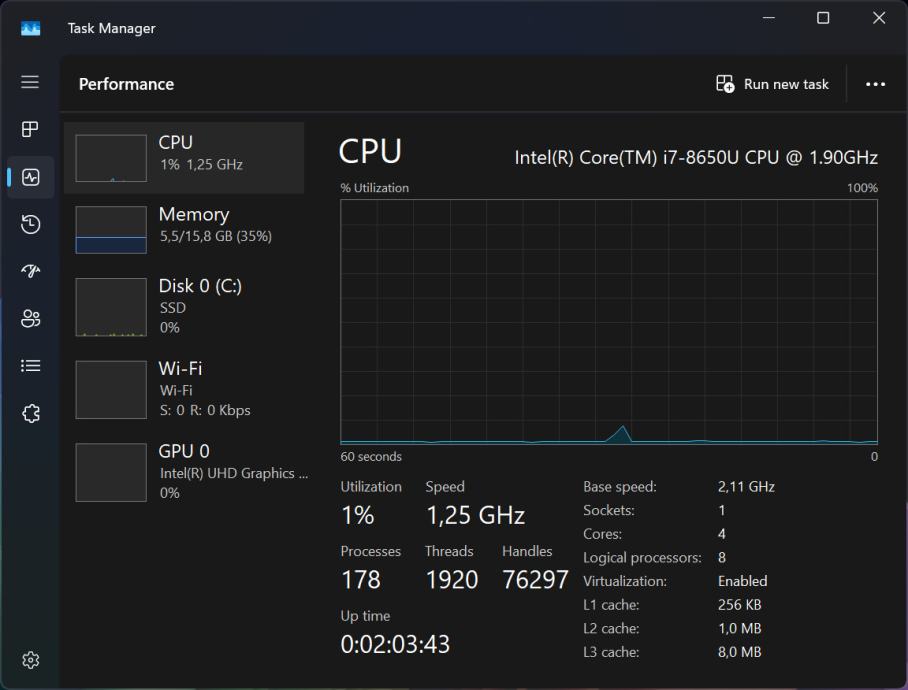
Task: Open the Services page icon
Action: (30, 413)
